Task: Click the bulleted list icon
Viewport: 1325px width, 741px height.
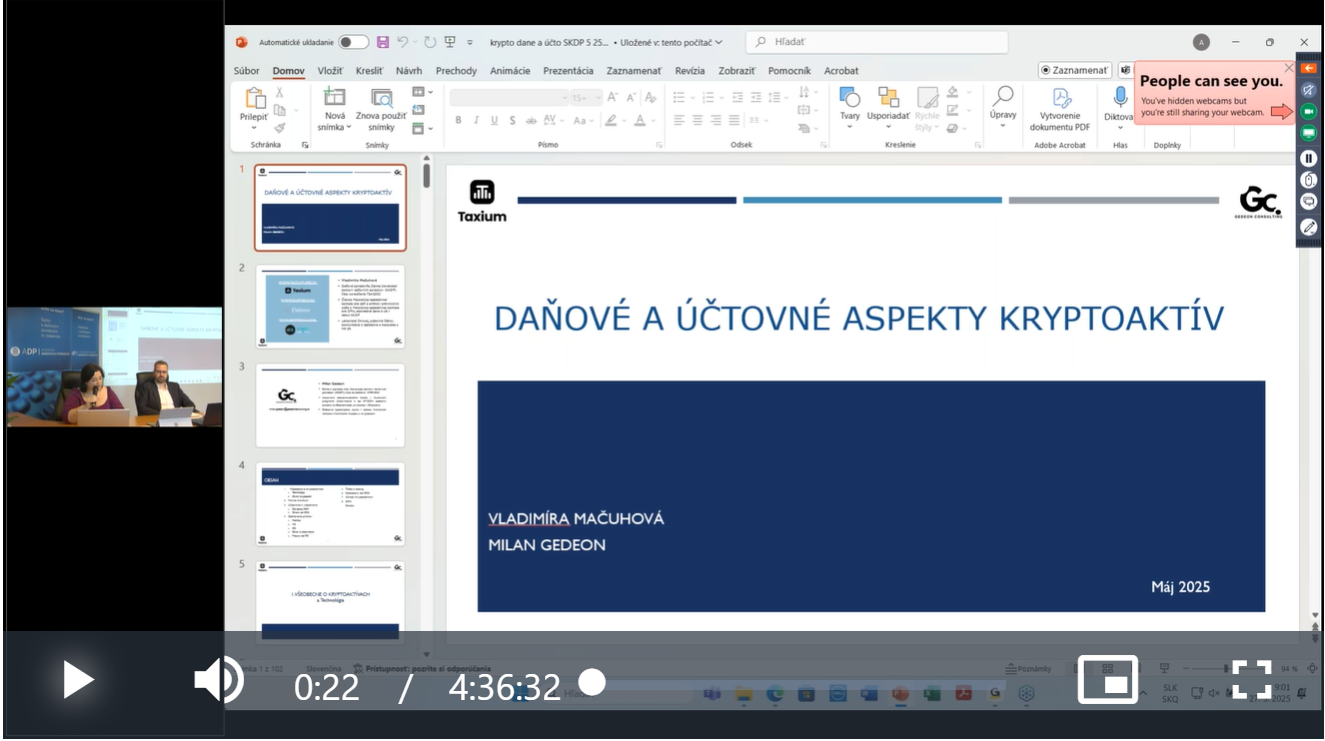Action: (x=679, y=97)
